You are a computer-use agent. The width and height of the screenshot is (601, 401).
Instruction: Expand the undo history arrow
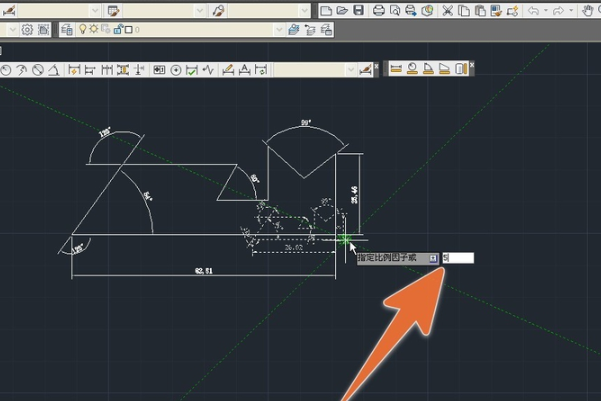(545, 10)
